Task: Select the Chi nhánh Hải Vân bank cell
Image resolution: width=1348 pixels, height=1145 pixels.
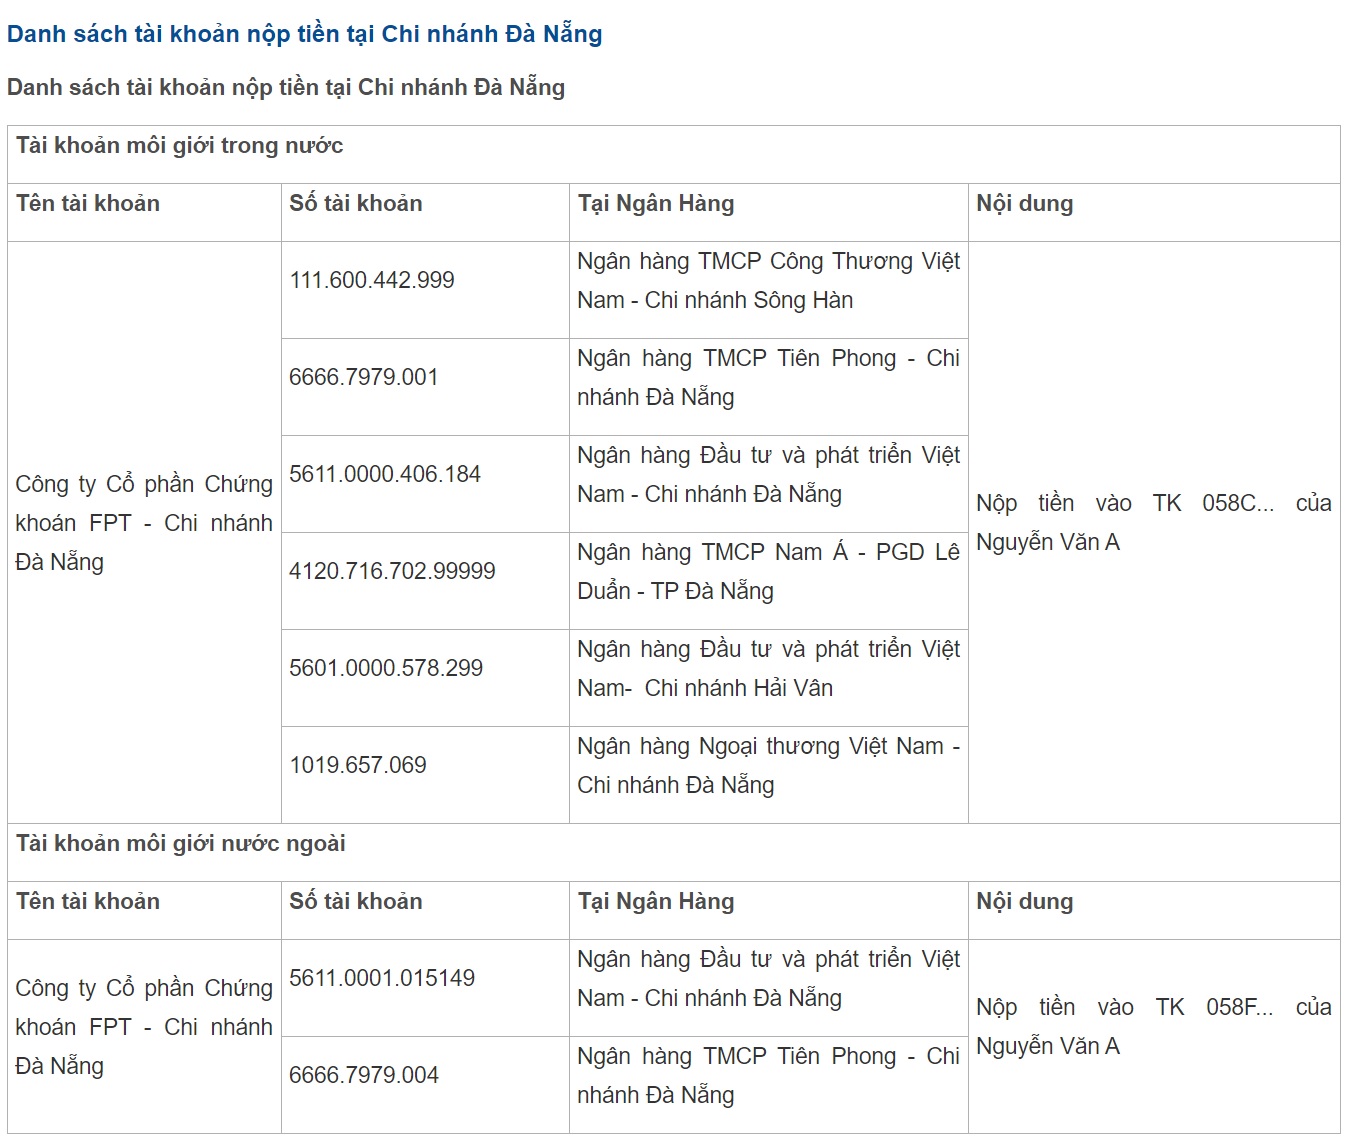Action: pos(767,669)
